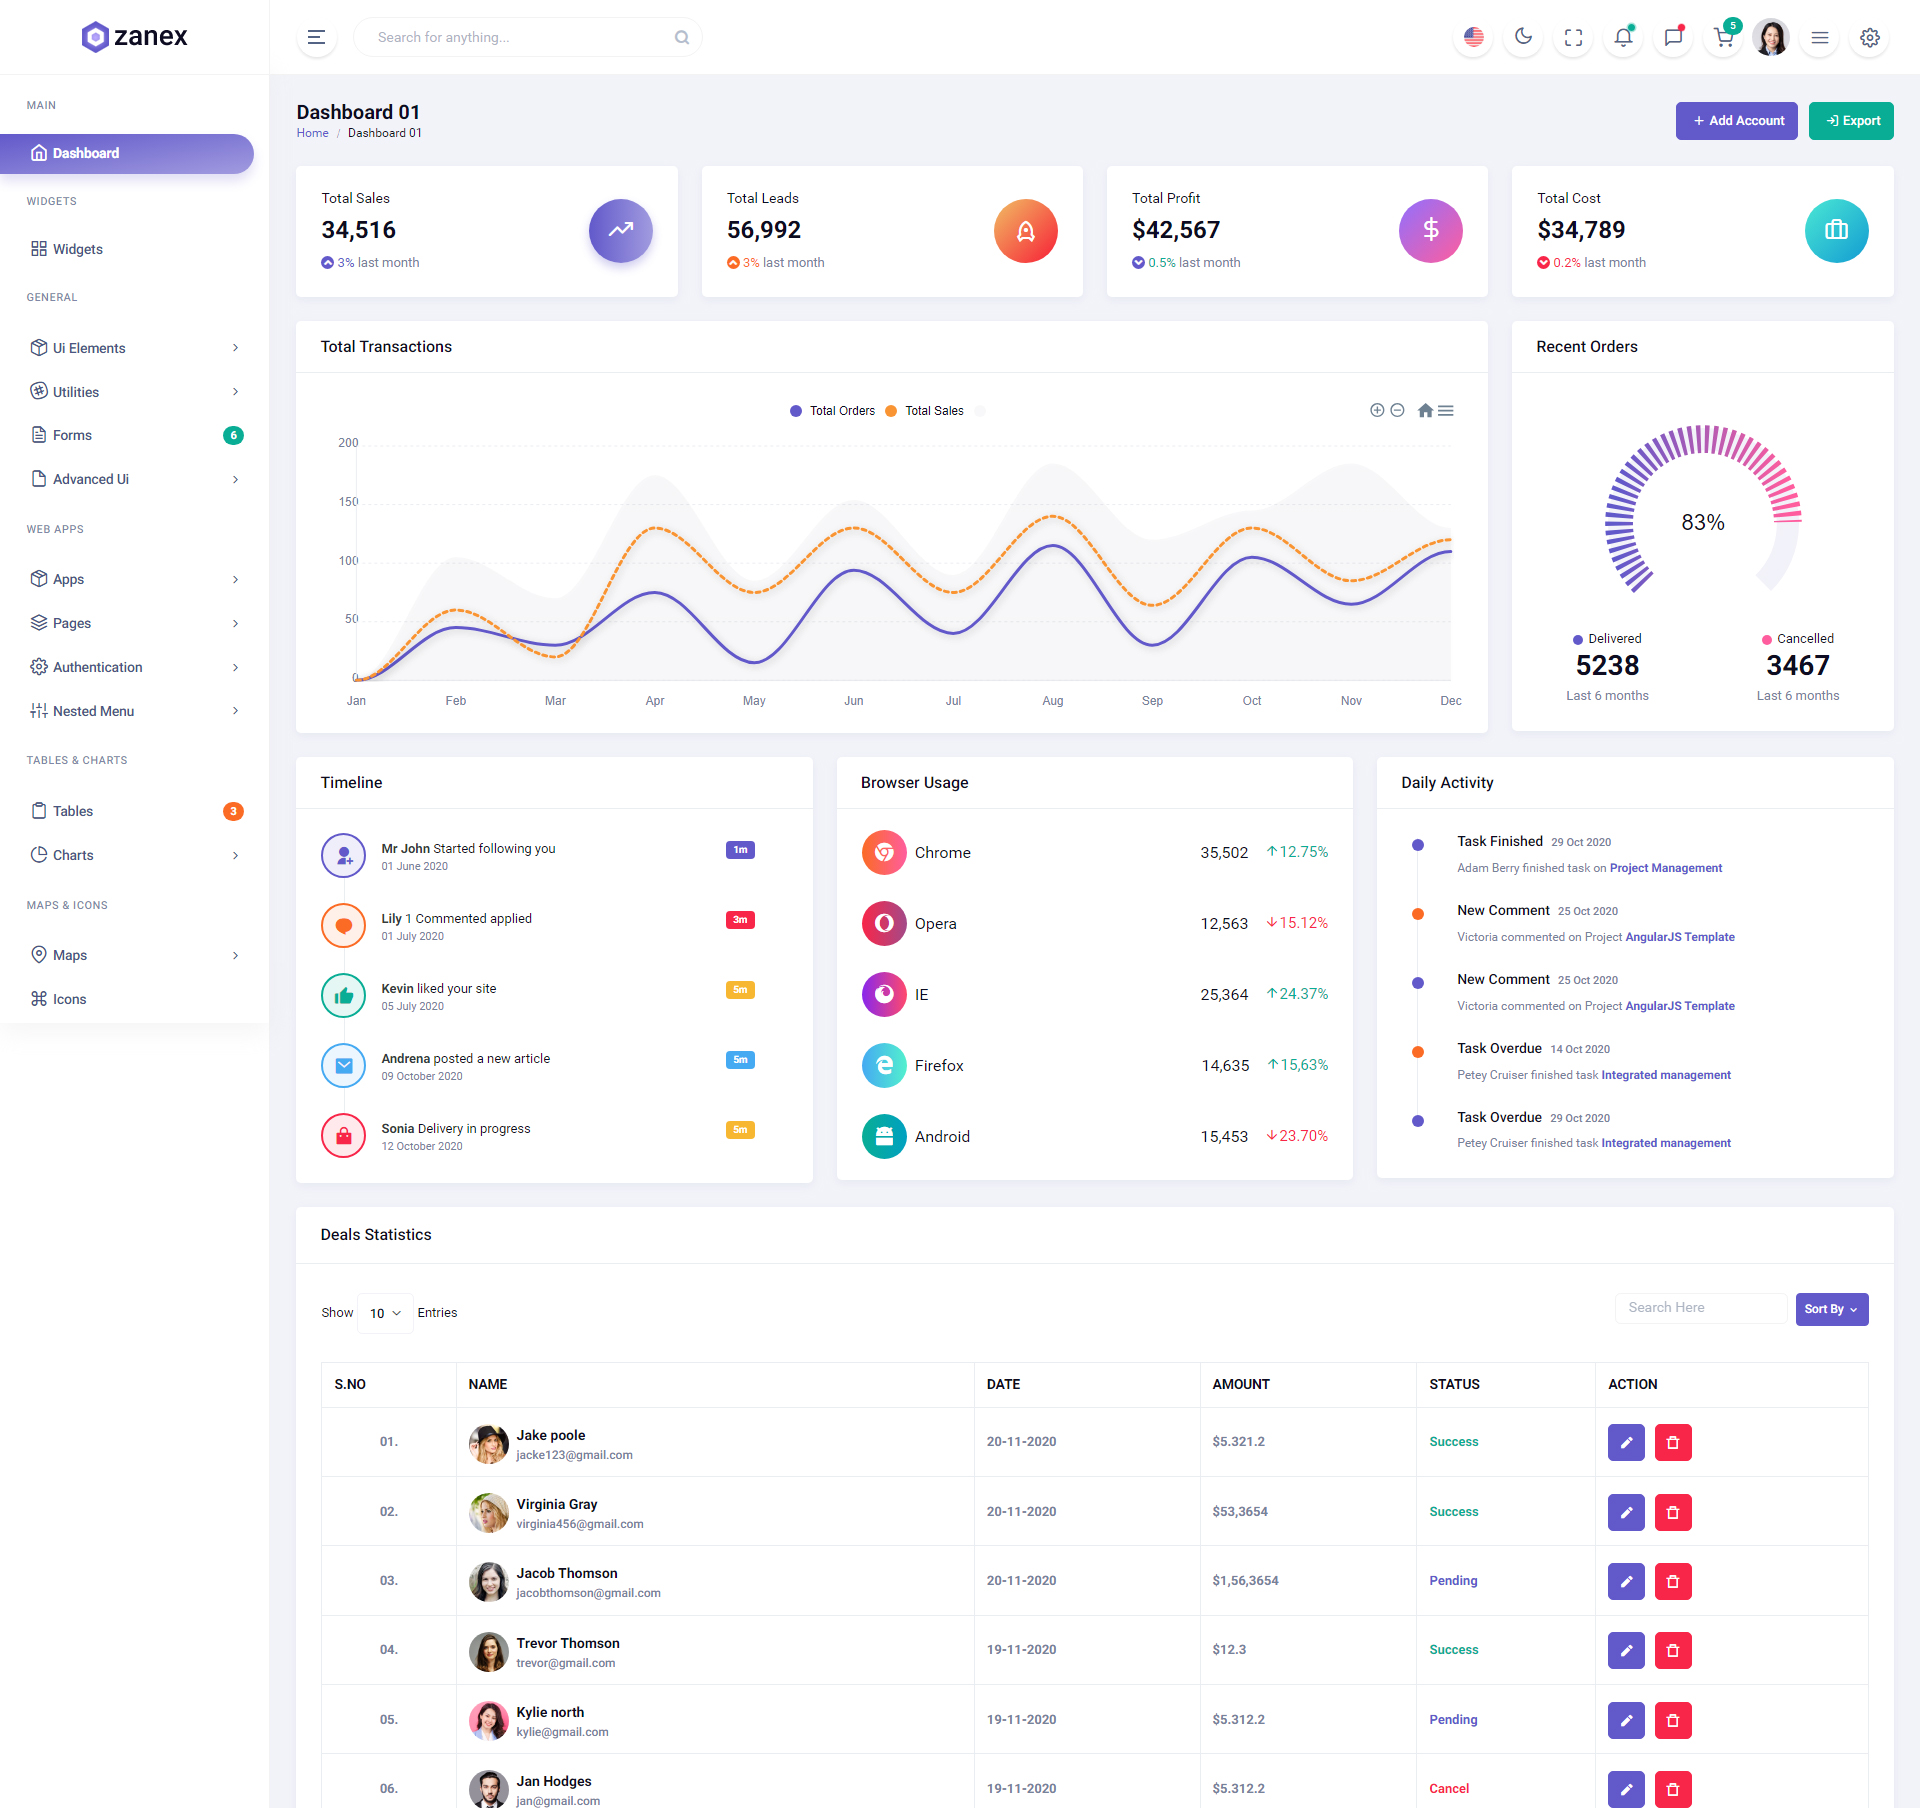Open the Widgets sidebar item
The height and width of the screenshot is (1808, 1920).
pos(78,249)
